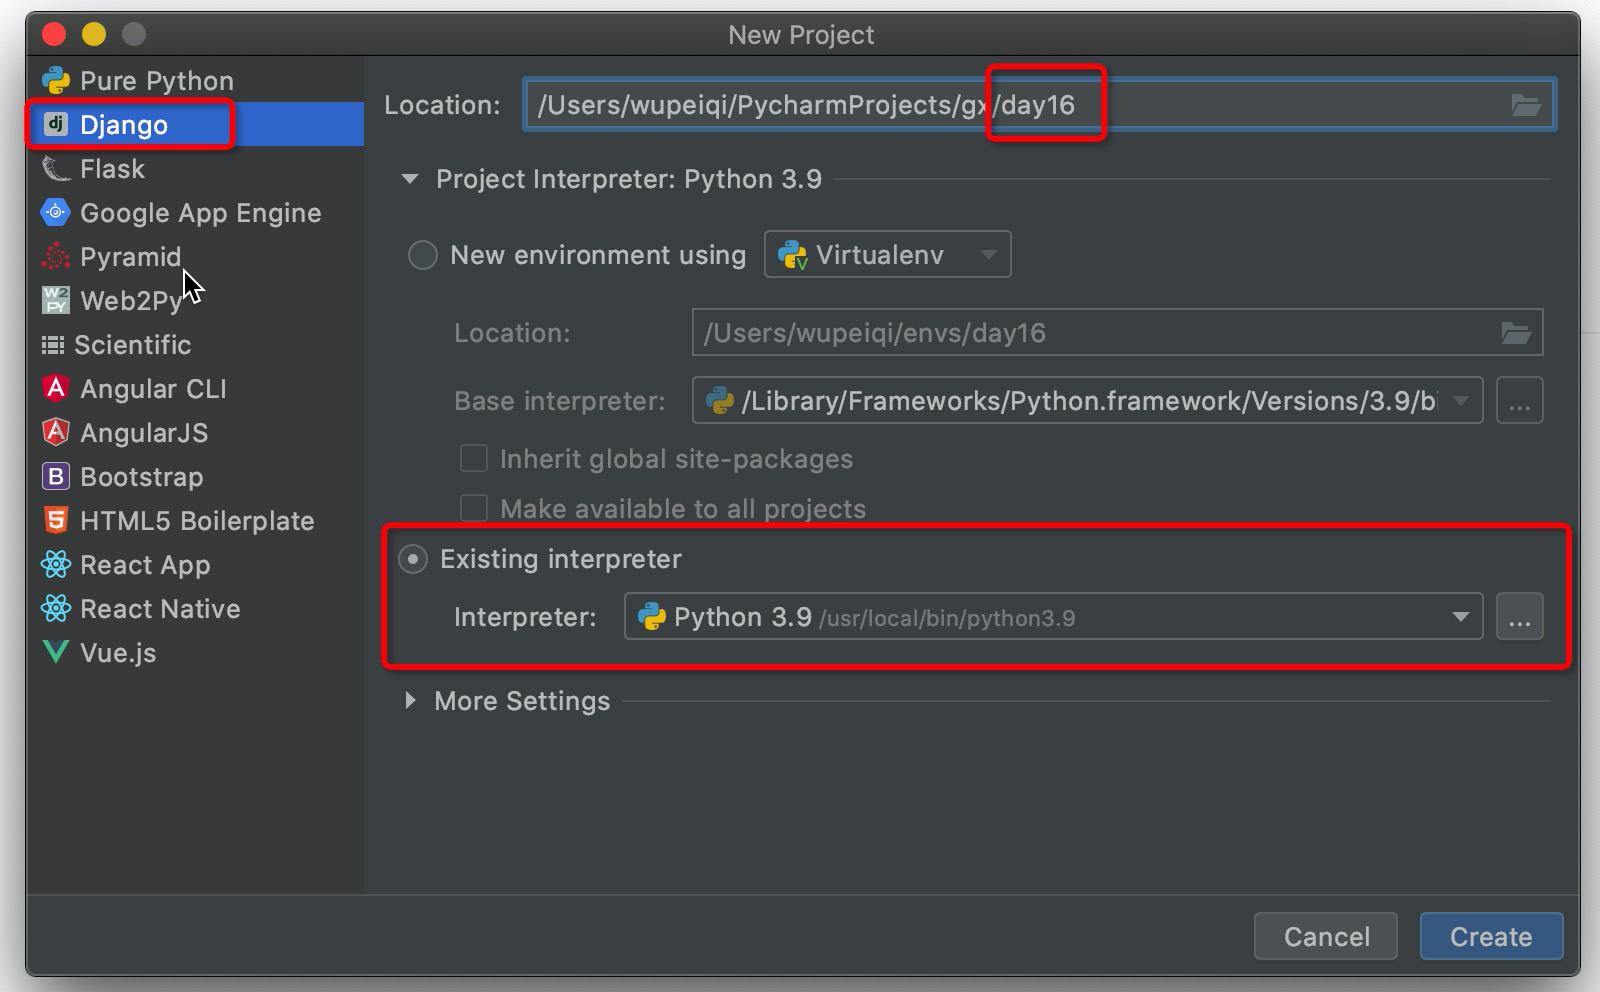This screenshot has width=1600, height=992.
Task: Click the Create button
Action: tap(1490, 937)
